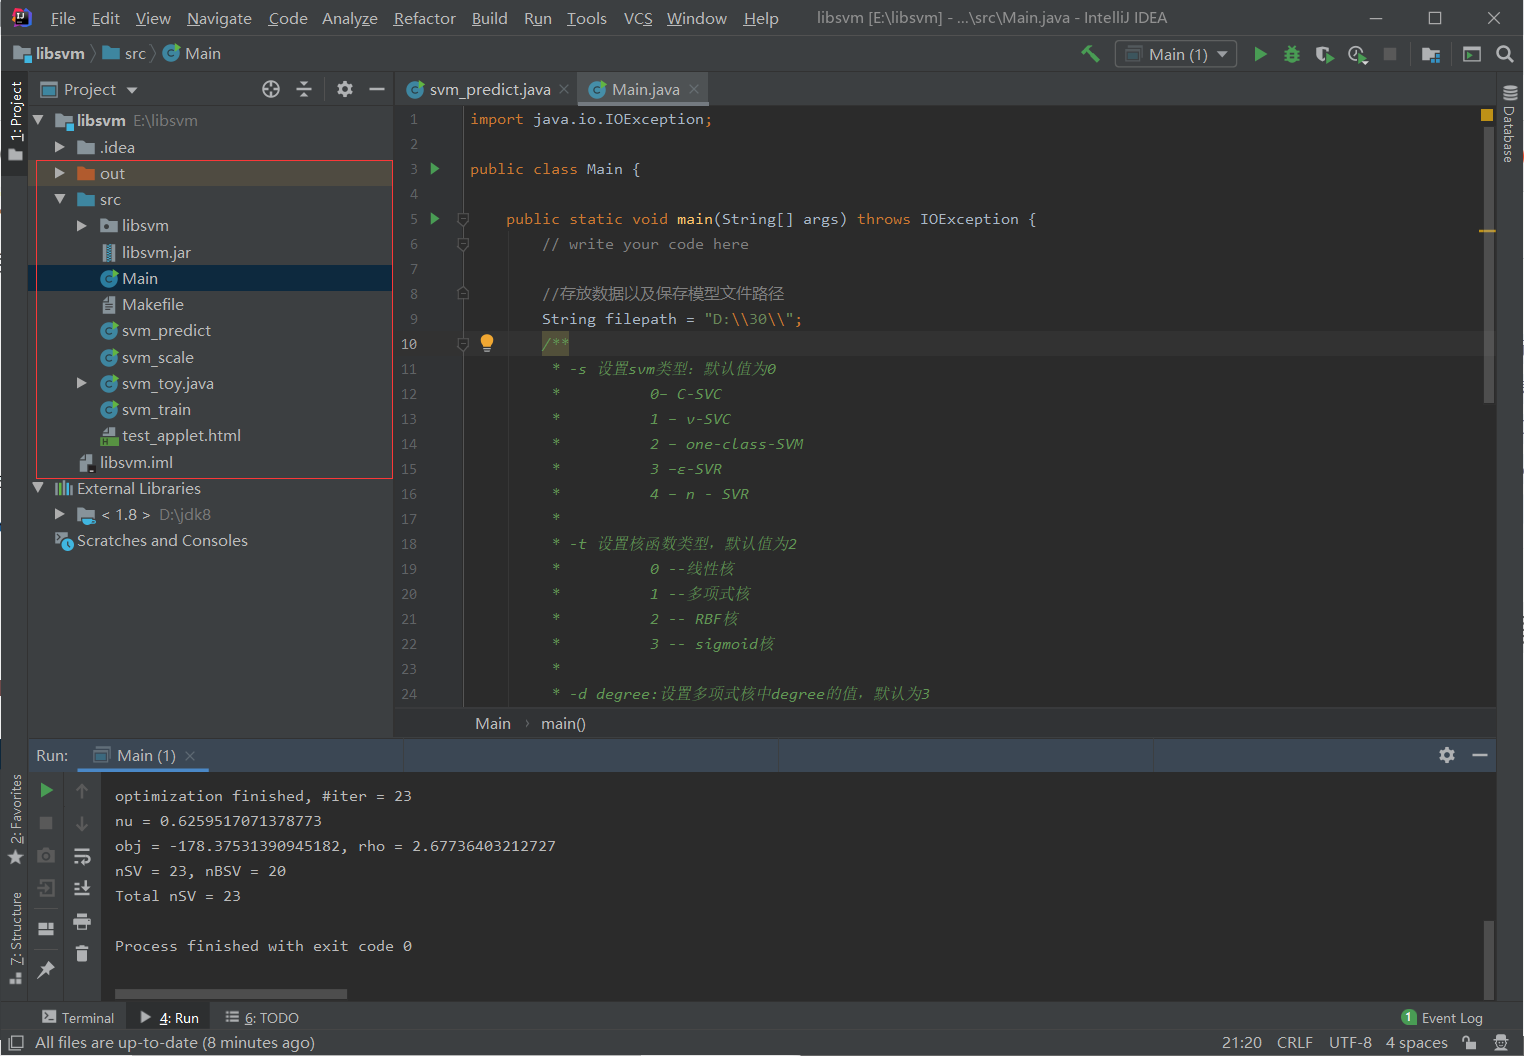Rerun Main in the Run panel
The height and width of the screenshot is (1056, 1524).
46,790
